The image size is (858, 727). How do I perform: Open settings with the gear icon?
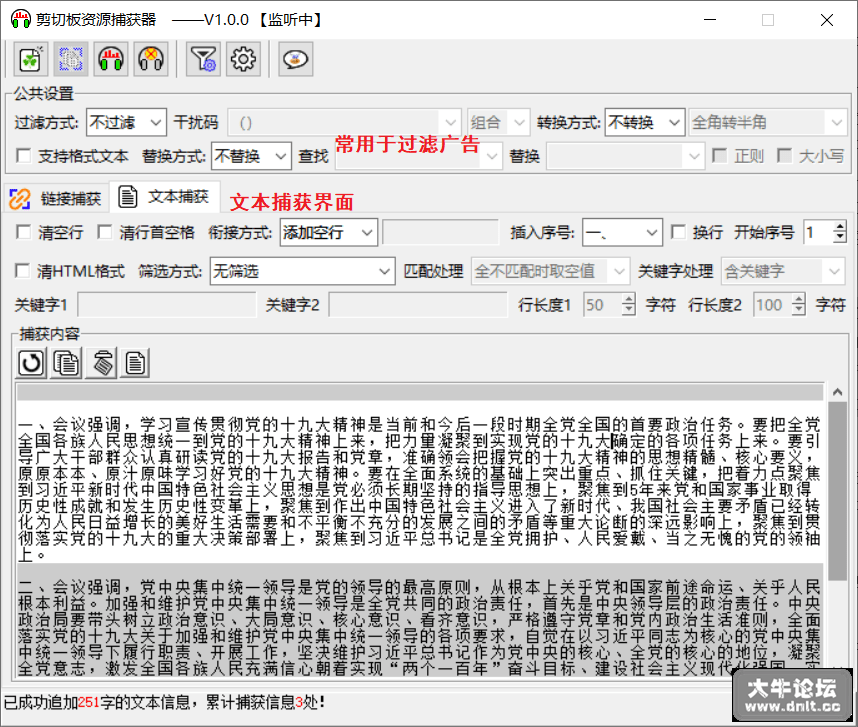pos(243,59)
